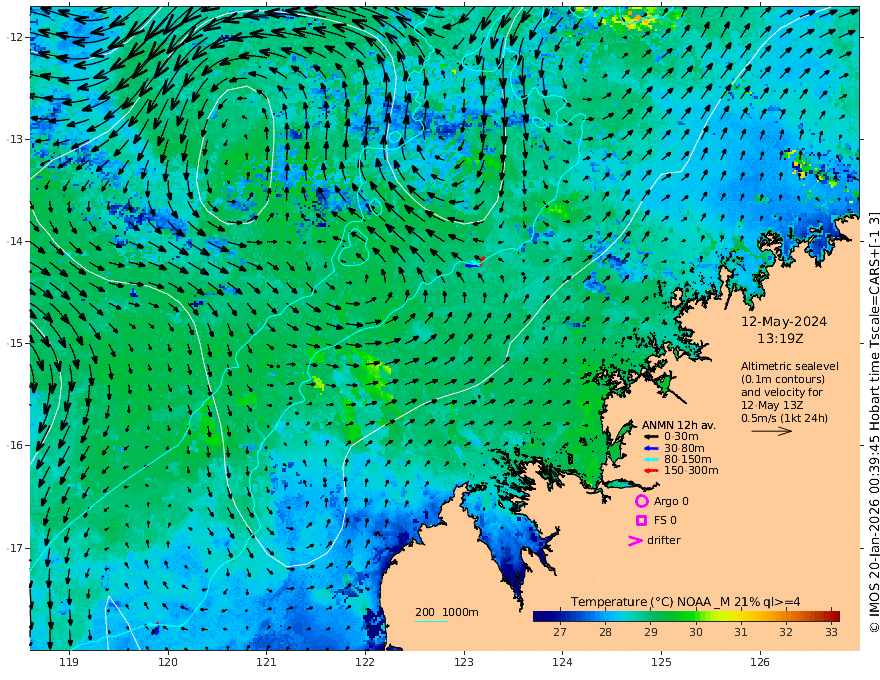Image resolution: width=880 pixels, height=680 pixels.
Task: Click the '80-150m' legend label
Action: (688, 460)
